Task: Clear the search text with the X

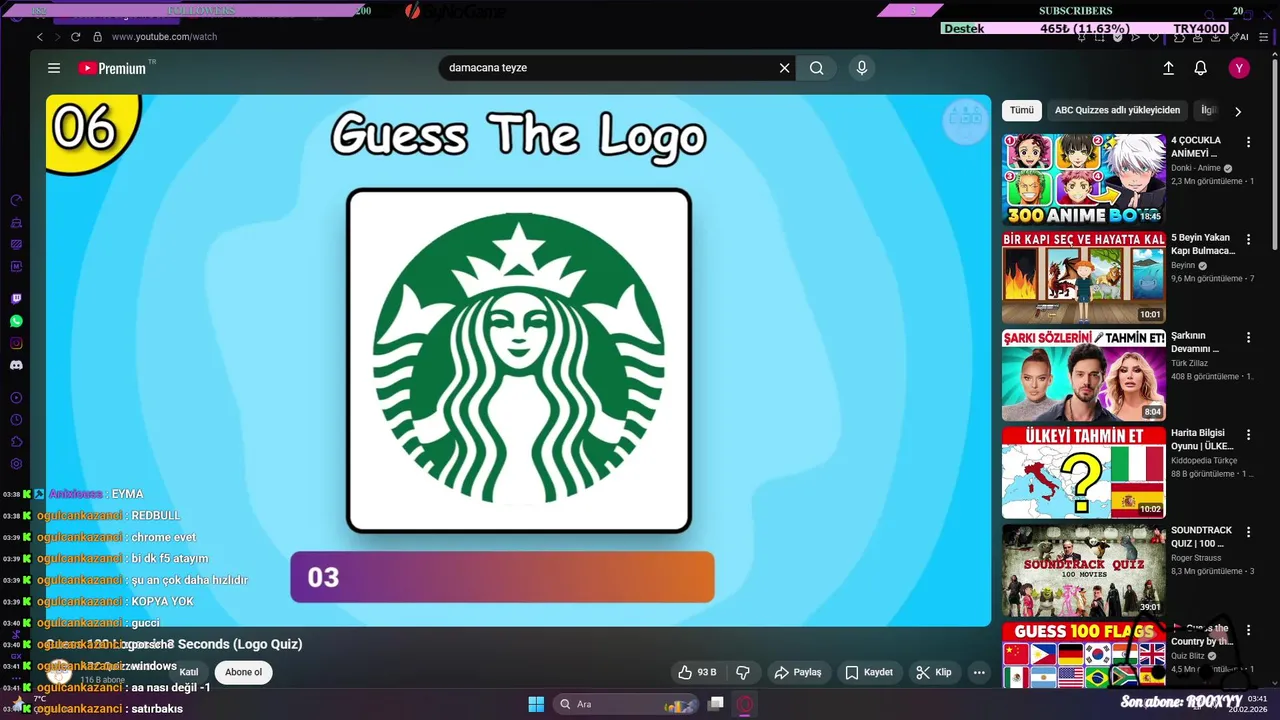Action: coord(785,68)
